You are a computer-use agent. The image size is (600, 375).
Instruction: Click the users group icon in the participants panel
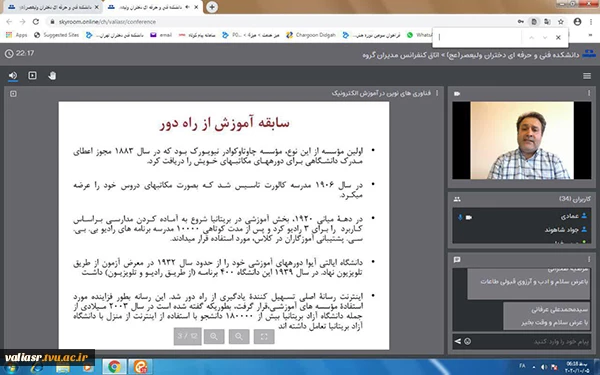[457, 199]
